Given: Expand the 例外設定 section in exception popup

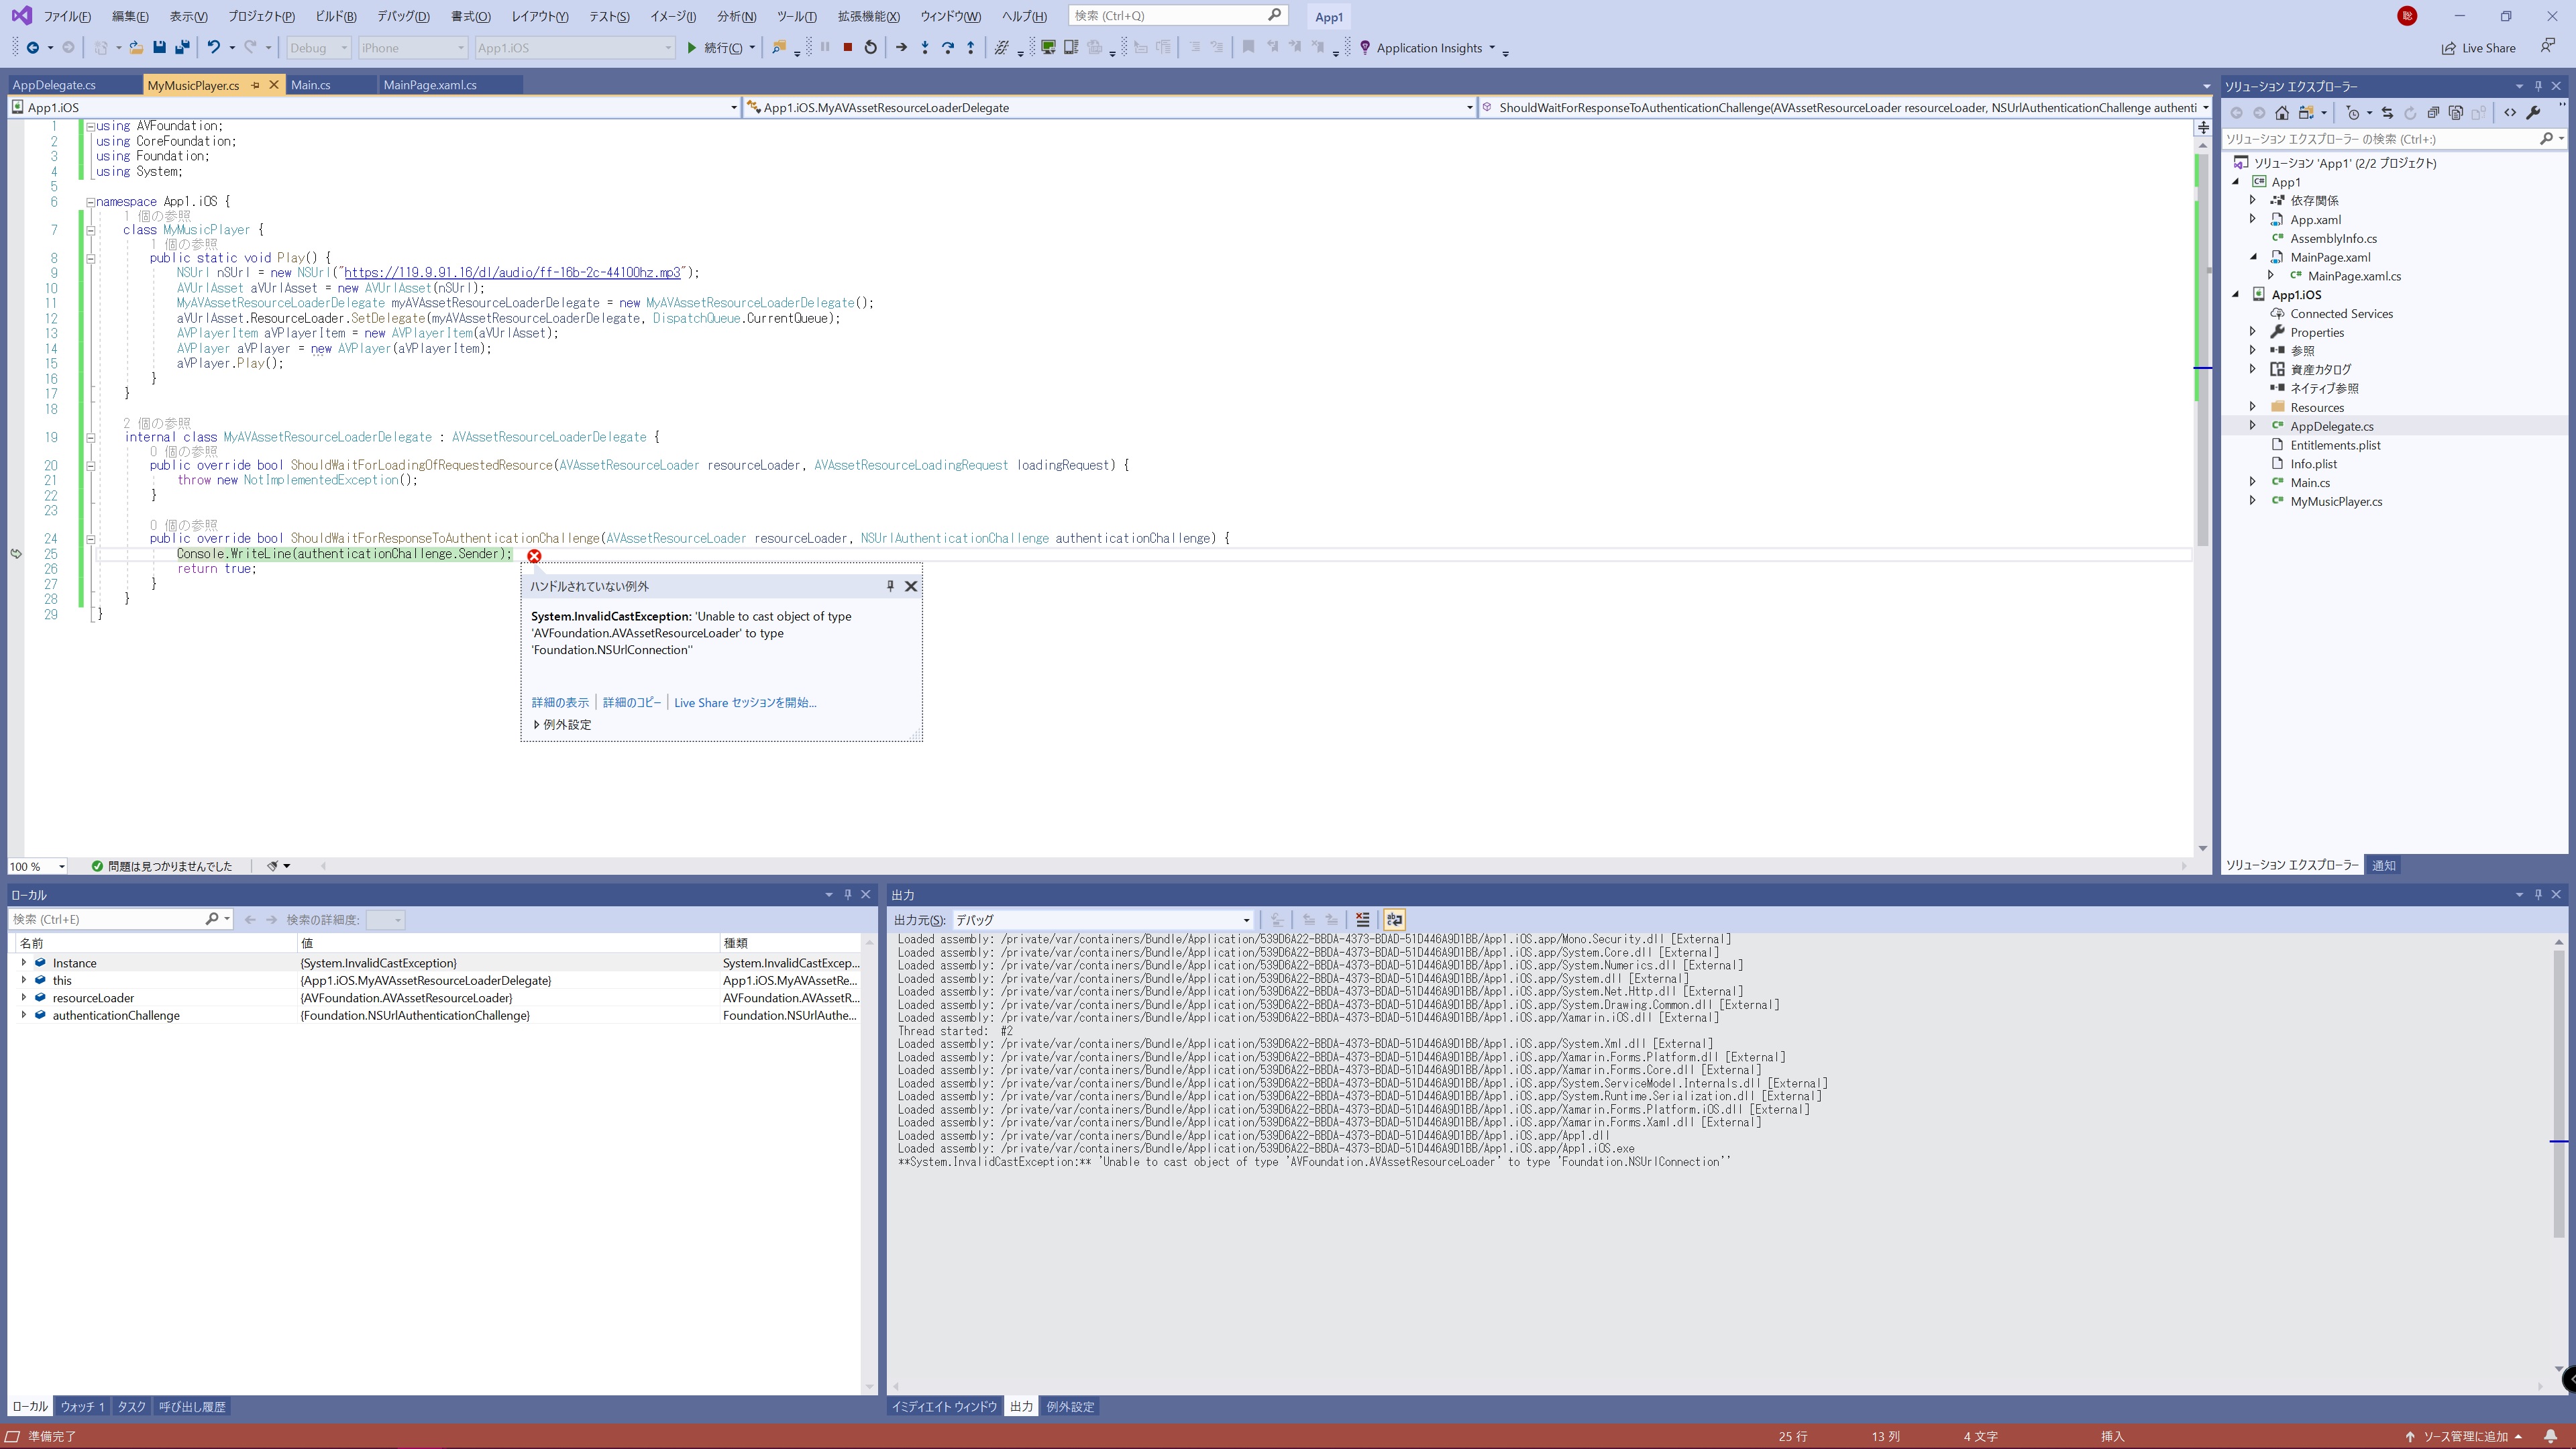Looking at the screenshot, I should click(x=537, y=724).
